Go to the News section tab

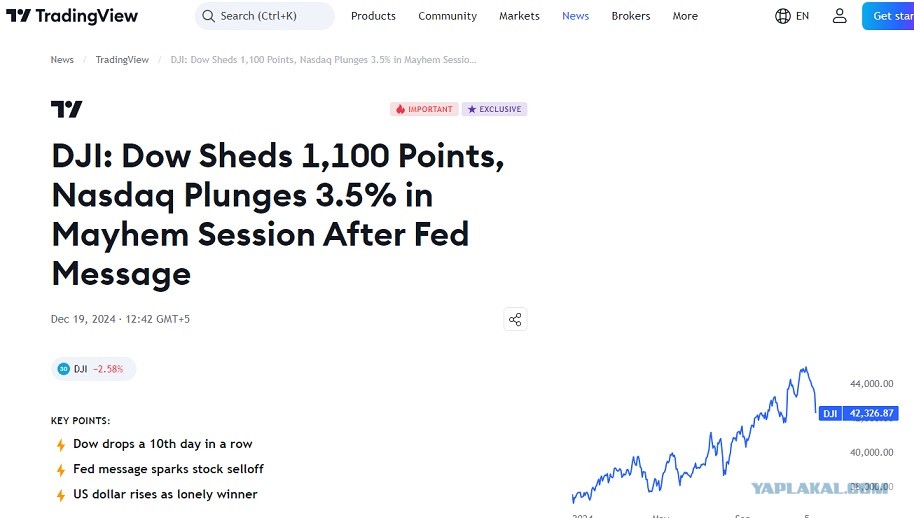(x=575, y=16)
